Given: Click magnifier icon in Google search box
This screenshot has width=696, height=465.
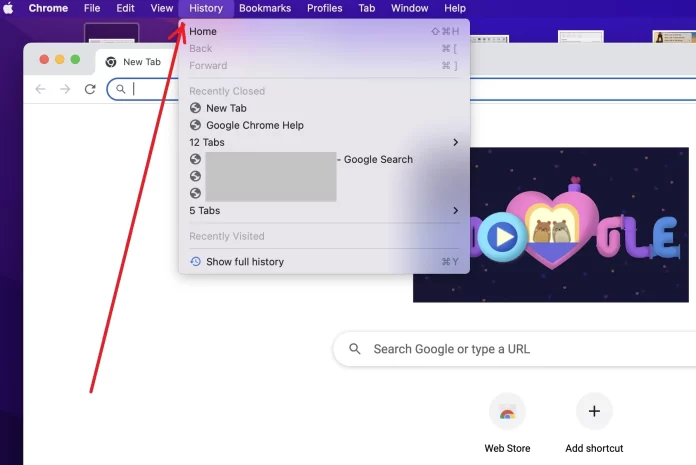Looking at the screenshot, I should point(355,349).
